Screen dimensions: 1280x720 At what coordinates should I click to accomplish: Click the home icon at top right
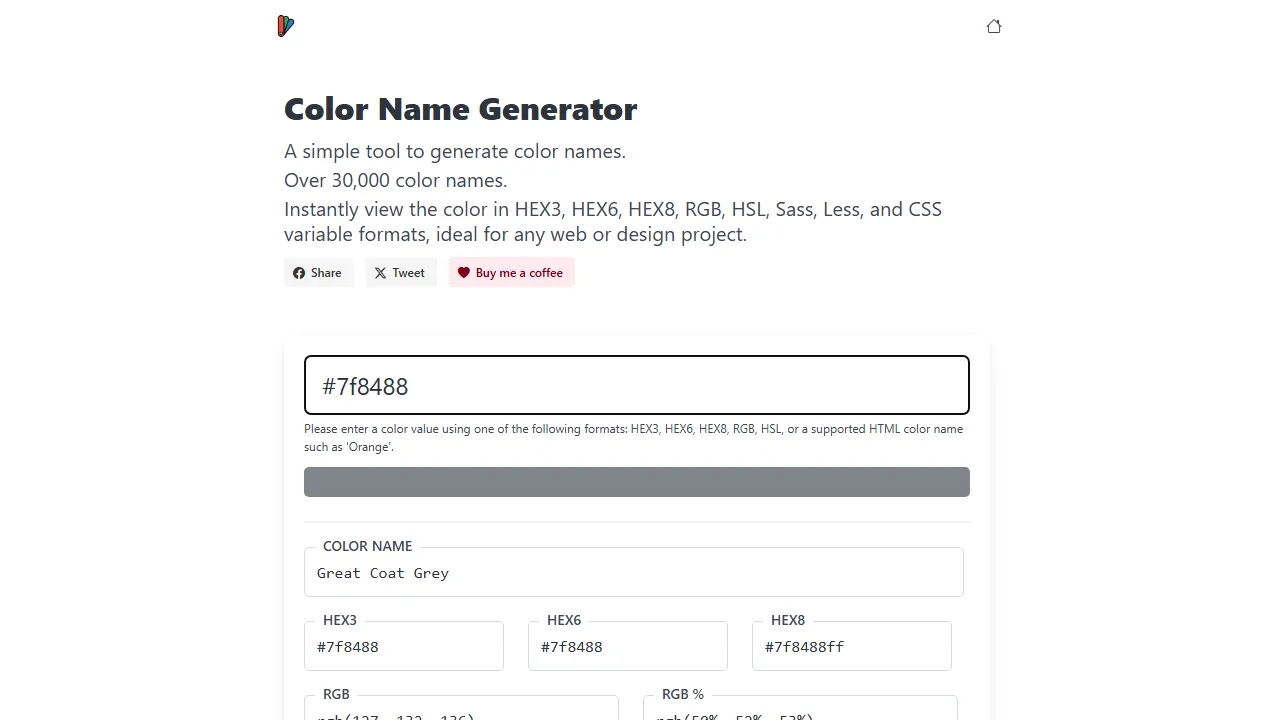point(994,26)
